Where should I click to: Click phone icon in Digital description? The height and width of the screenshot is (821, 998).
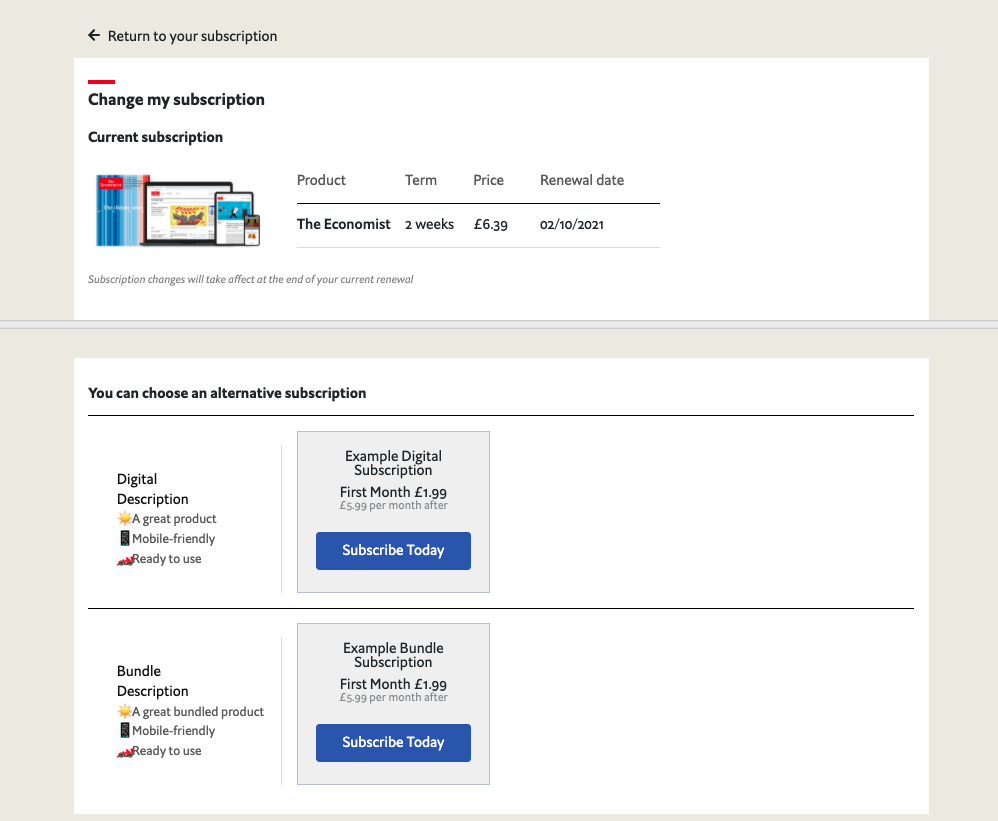(x=125, y=538)
